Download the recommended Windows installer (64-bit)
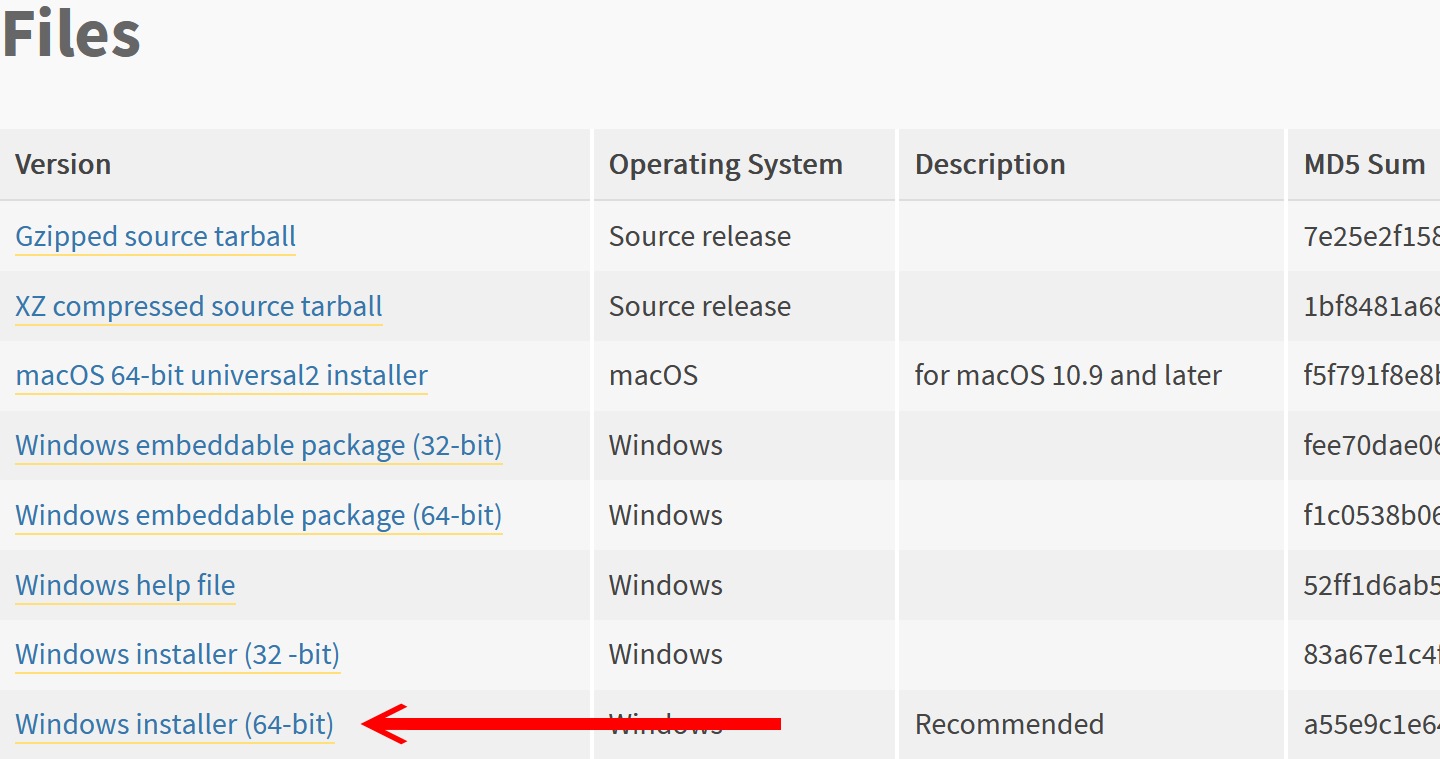 173,724
